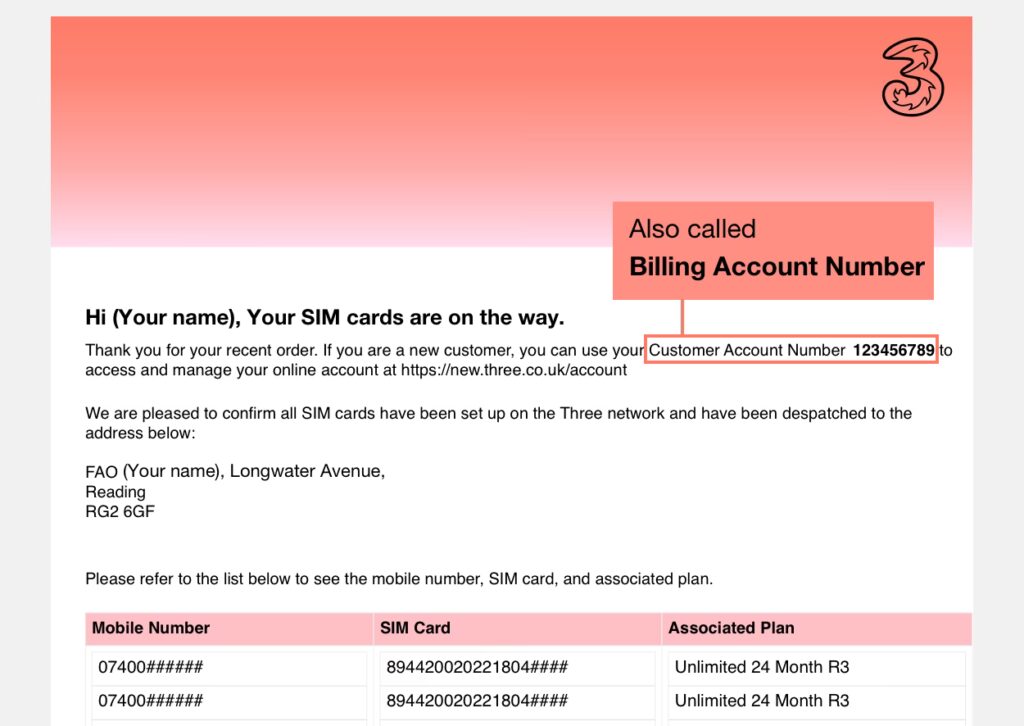The height and width of the screenshot is (726, 1024).
Task: Click the Customer Account Number label
Action: pos(747,350)
